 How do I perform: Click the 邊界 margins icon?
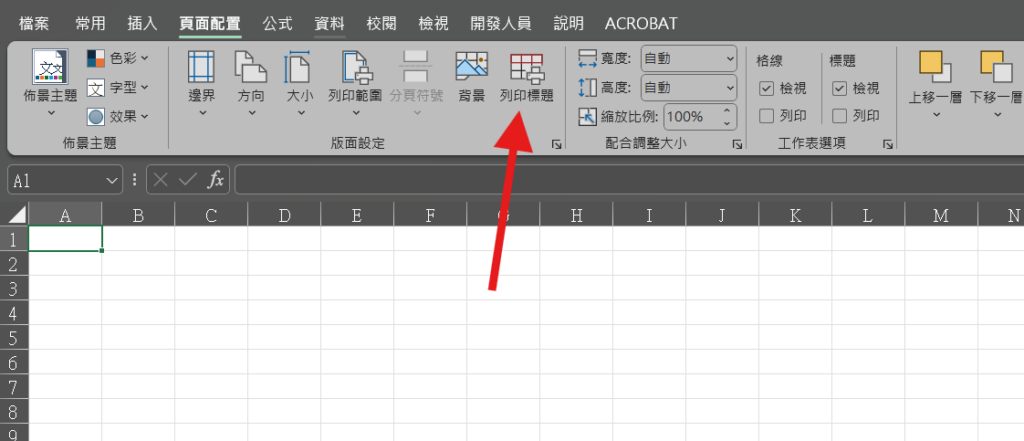202,68
